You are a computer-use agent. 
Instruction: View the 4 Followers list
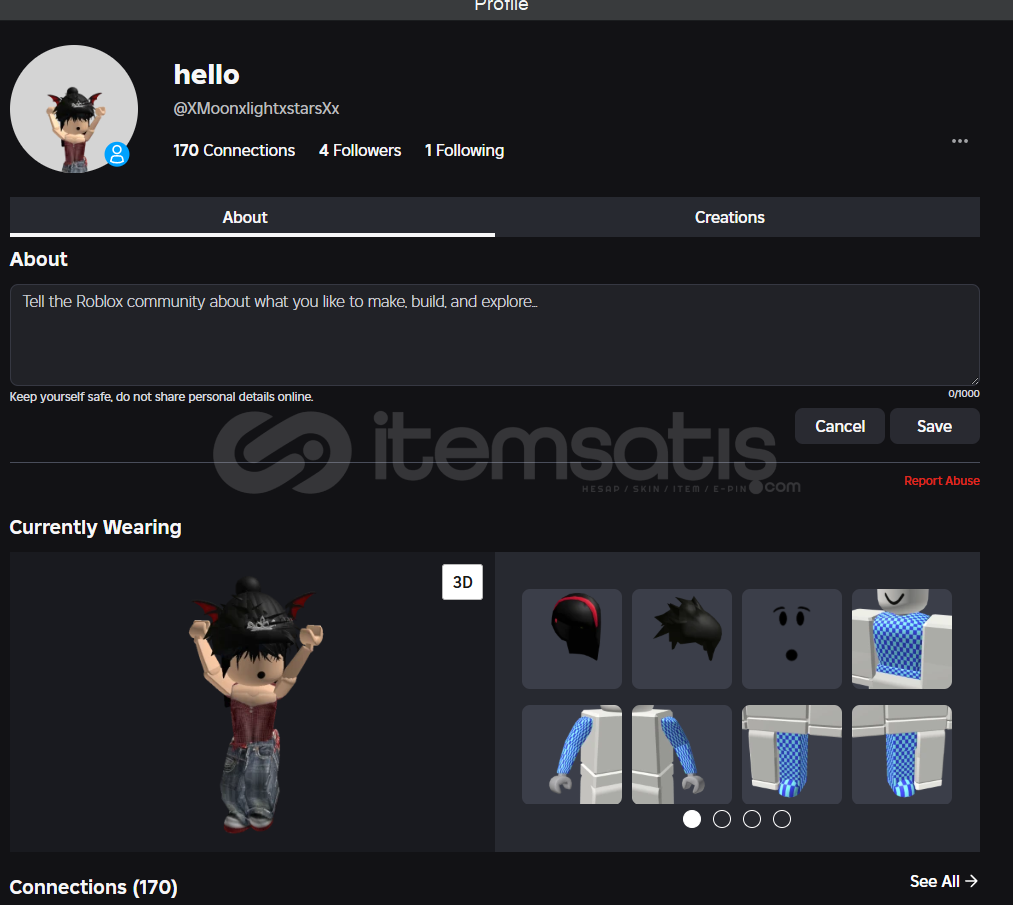[x=360, y=151]
